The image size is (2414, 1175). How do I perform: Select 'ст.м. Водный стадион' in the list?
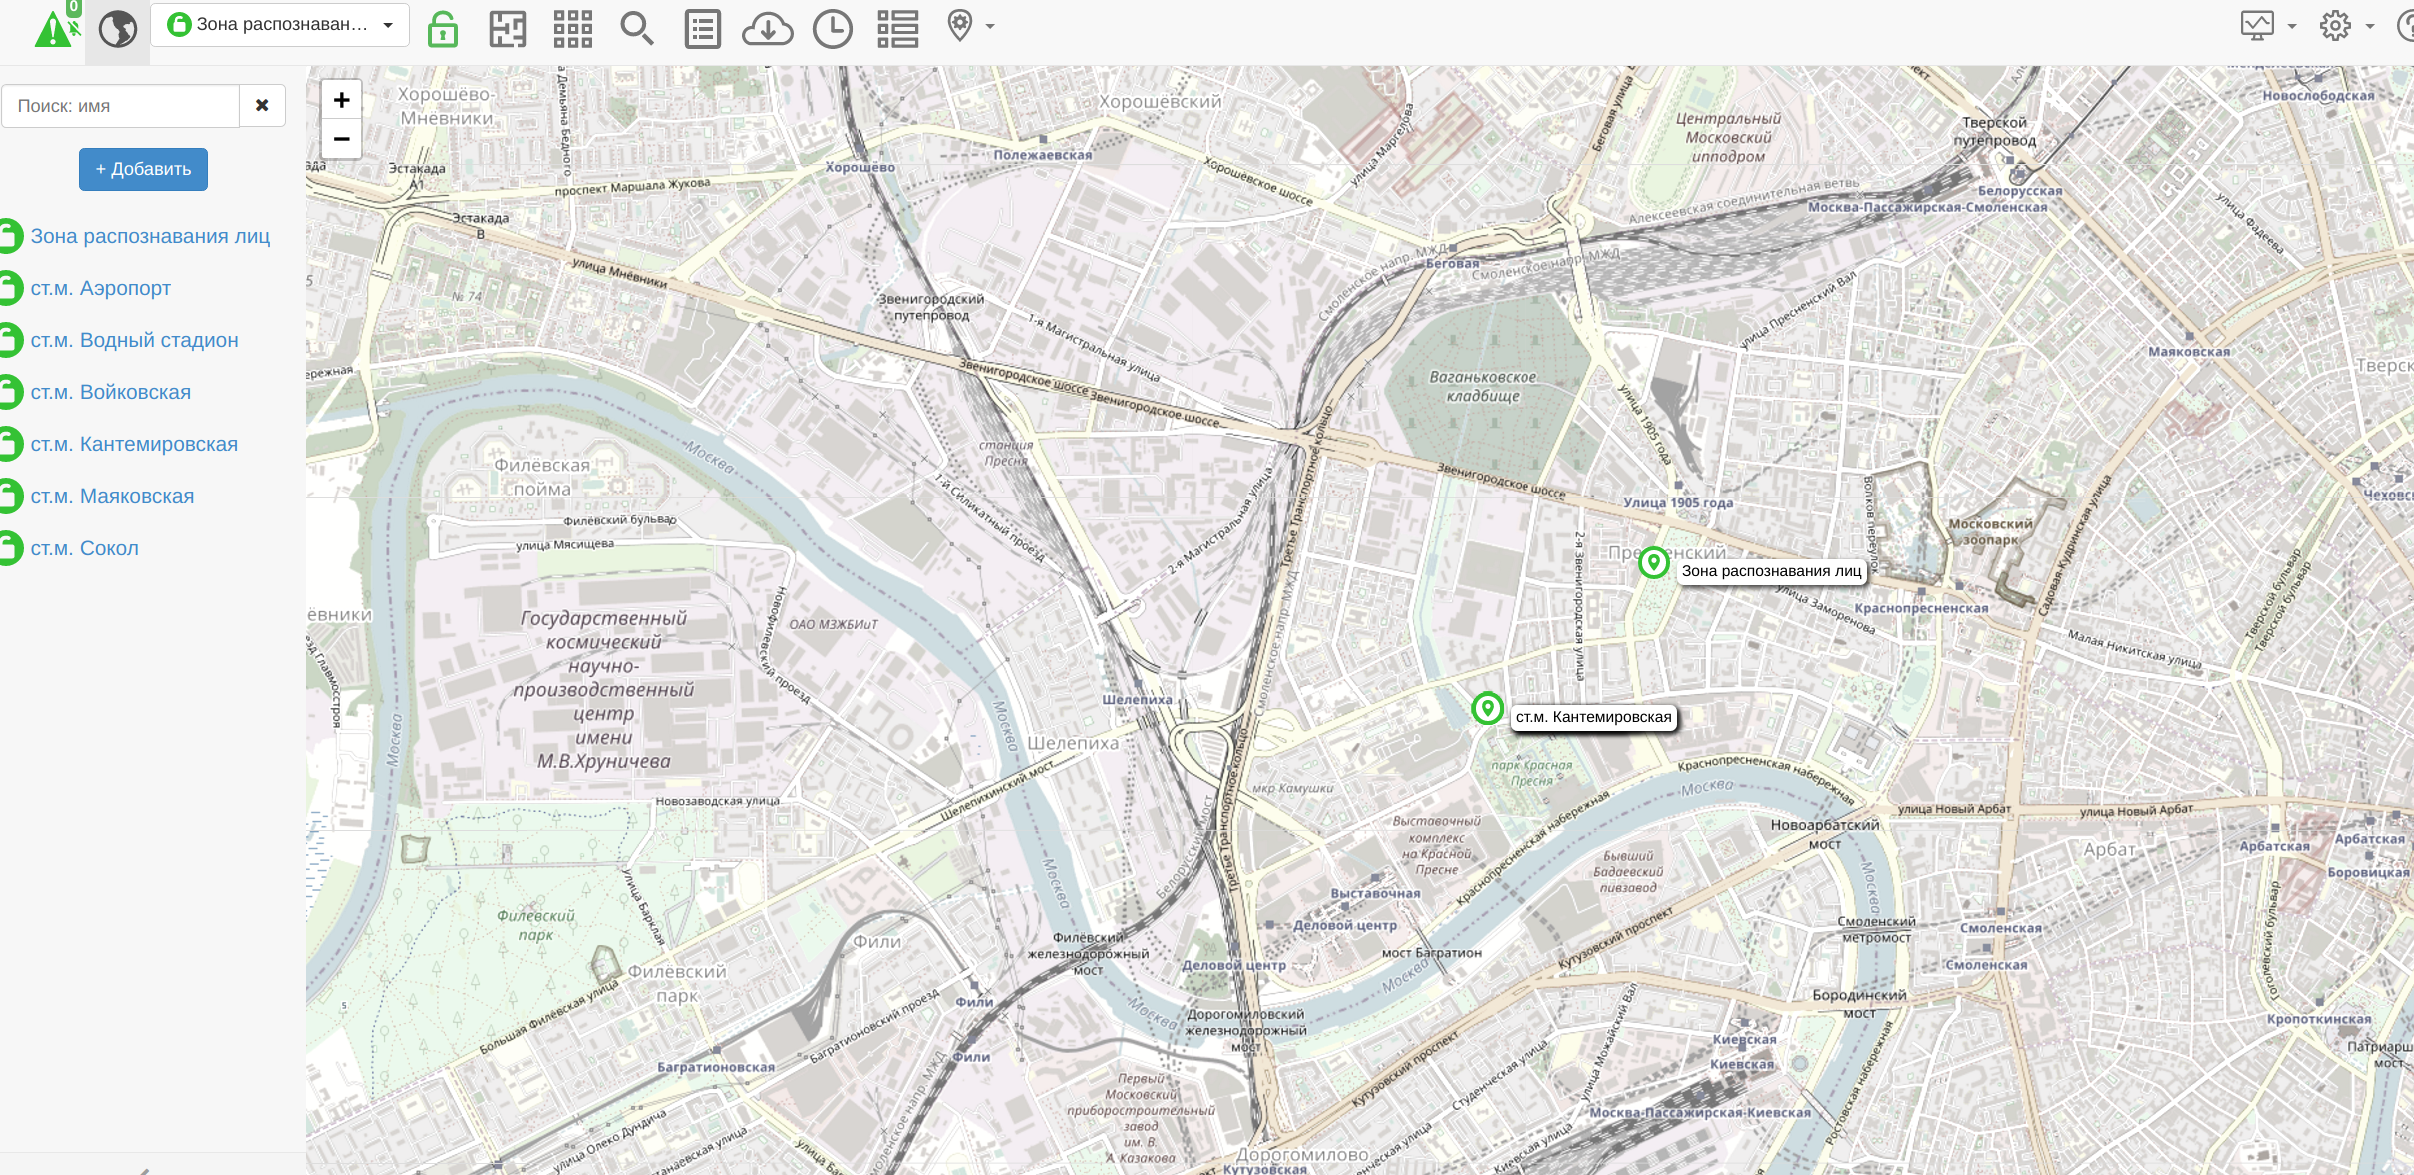coord(134,340)
